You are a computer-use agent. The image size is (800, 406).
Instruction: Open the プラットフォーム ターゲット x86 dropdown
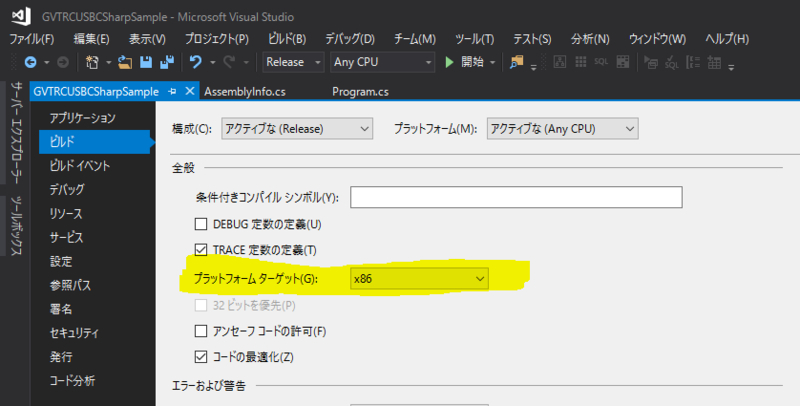pyautogui.click(x=419, y=279)
